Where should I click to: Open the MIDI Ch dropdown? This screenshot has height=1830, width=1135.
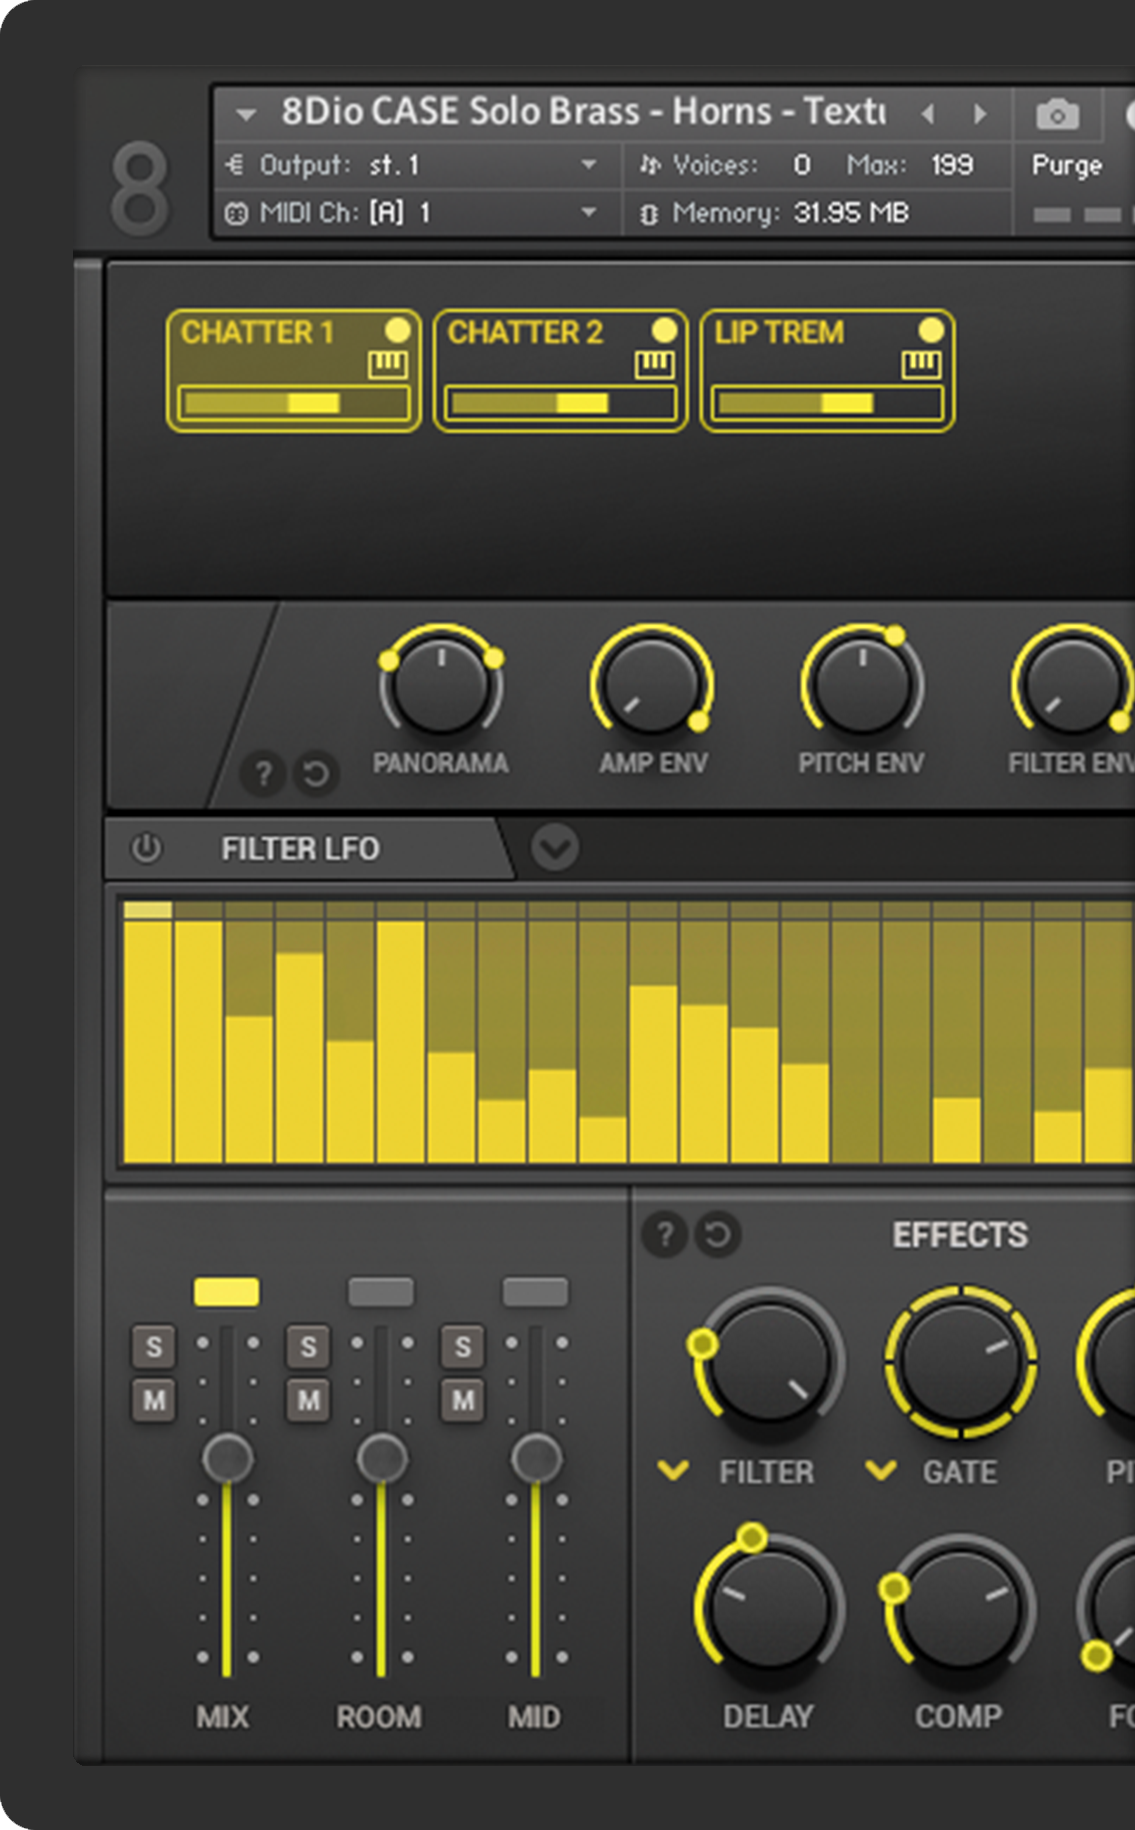pyautogui.click(x=589, y=212)
